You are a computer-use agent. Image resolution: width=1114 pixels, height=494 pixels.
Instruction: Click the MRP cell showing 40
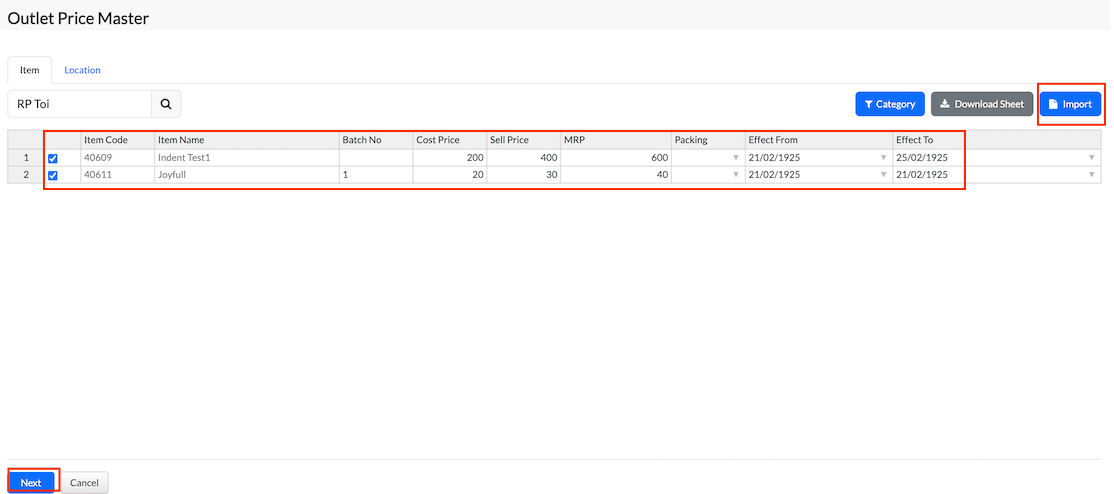click(617, 175)
